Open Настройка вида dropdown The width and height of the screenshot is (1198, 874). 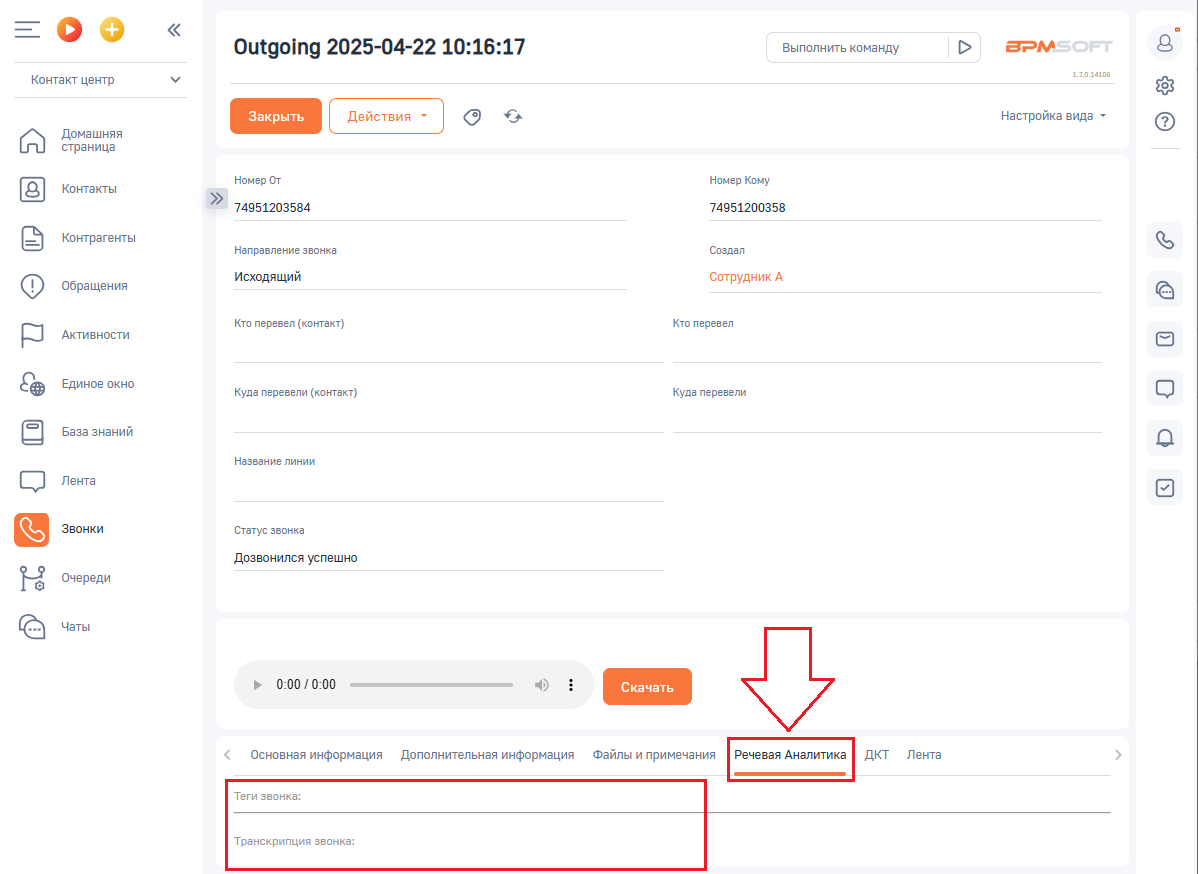(x=1053, y=115)
